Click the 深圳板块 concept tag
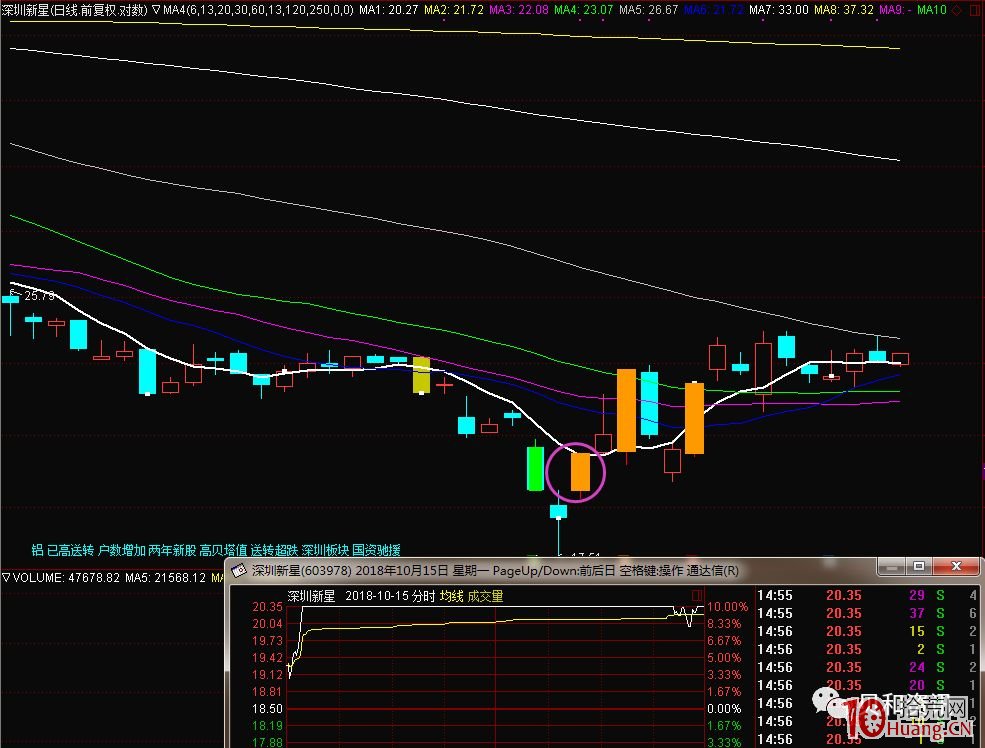Image resolution: width=985 pixels, height=748 pixels. [325, 550]
